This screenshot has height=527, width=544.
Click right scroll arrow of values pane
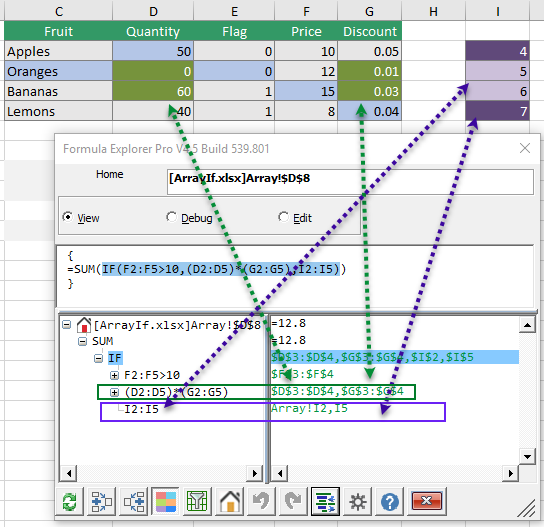(x=510, y=473)
